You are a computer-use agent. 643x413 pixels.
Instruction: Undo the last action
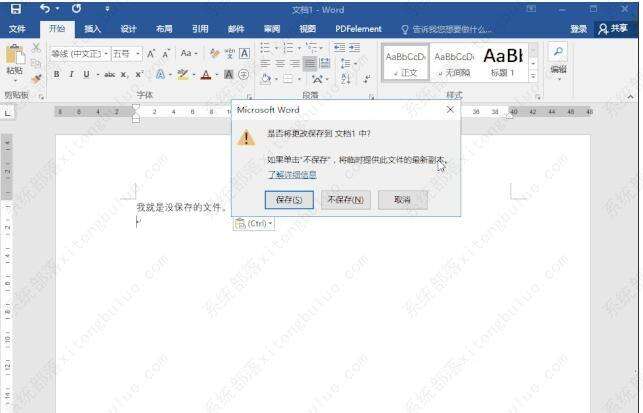45,9
